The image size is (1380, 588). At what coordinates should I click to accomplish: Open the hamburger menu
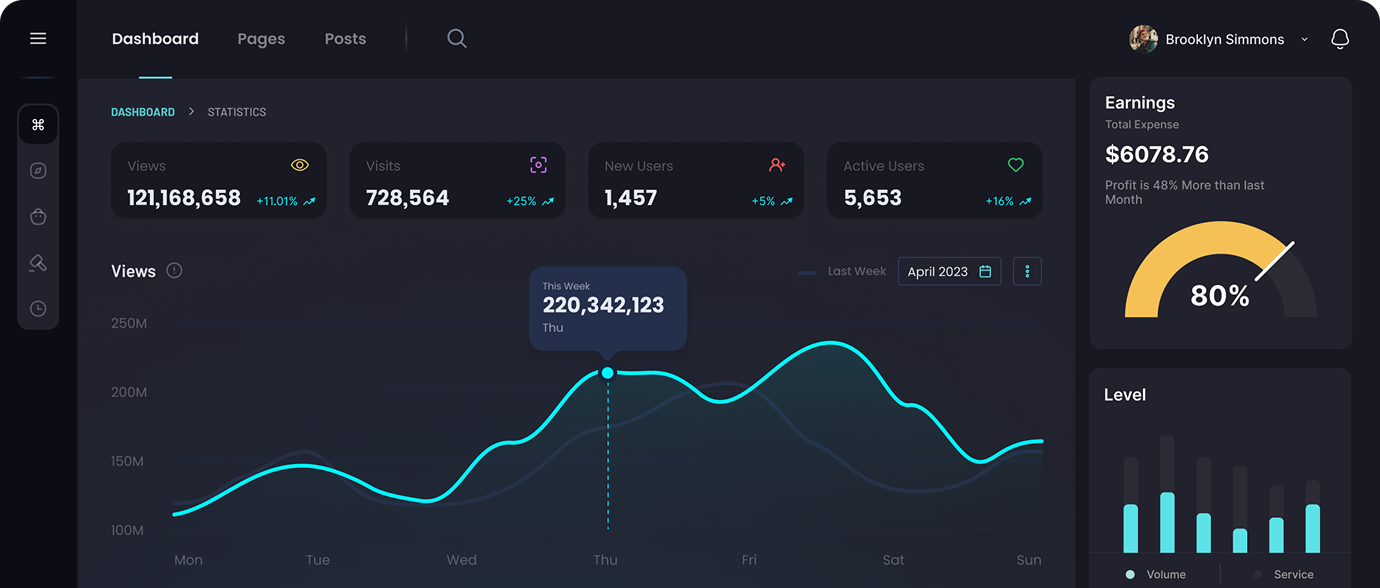tap(38, 39)
